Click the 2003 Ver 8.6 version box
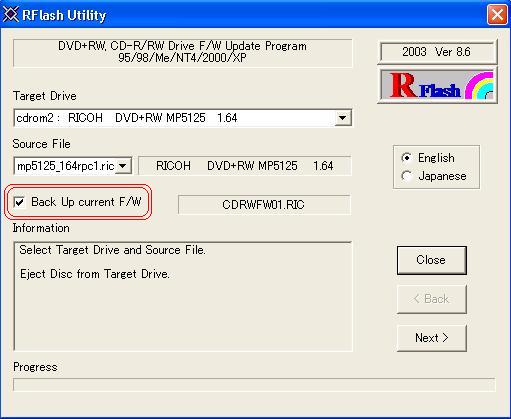 pyautogui.click(x=437, y=52)
